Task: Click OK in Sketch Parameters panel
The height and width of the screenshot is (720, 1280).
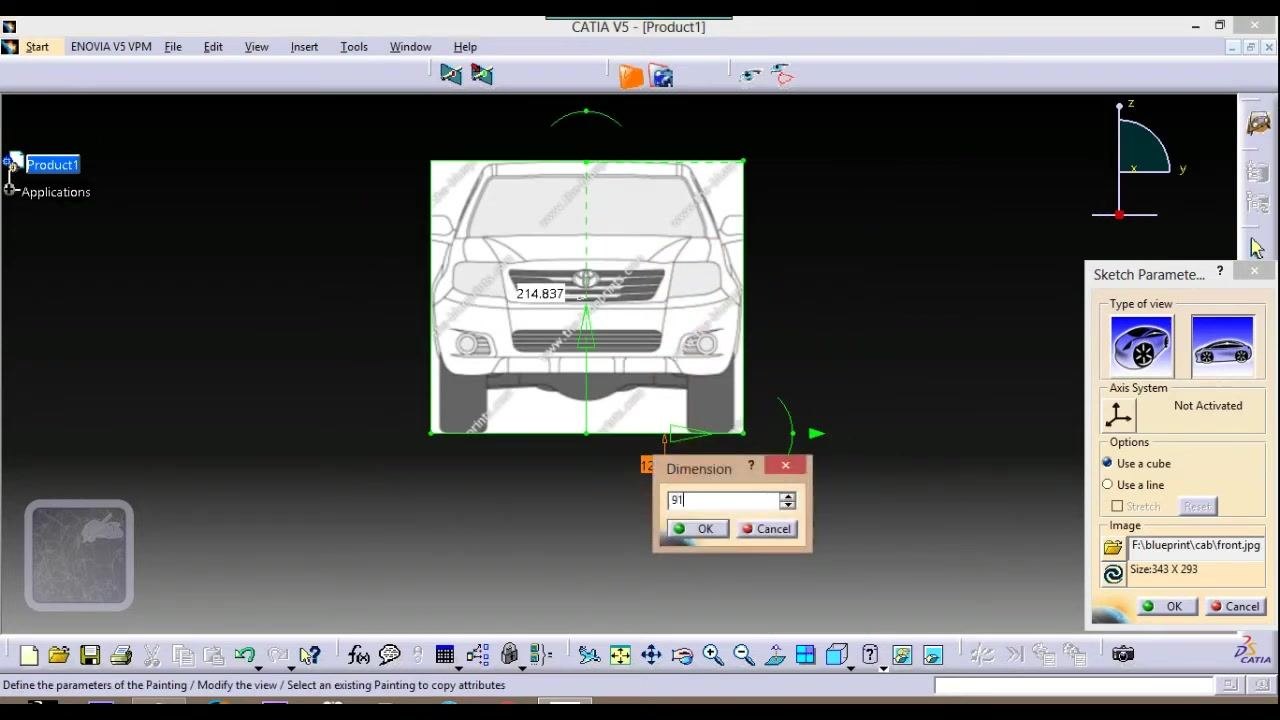Action: pos(1165,607)
